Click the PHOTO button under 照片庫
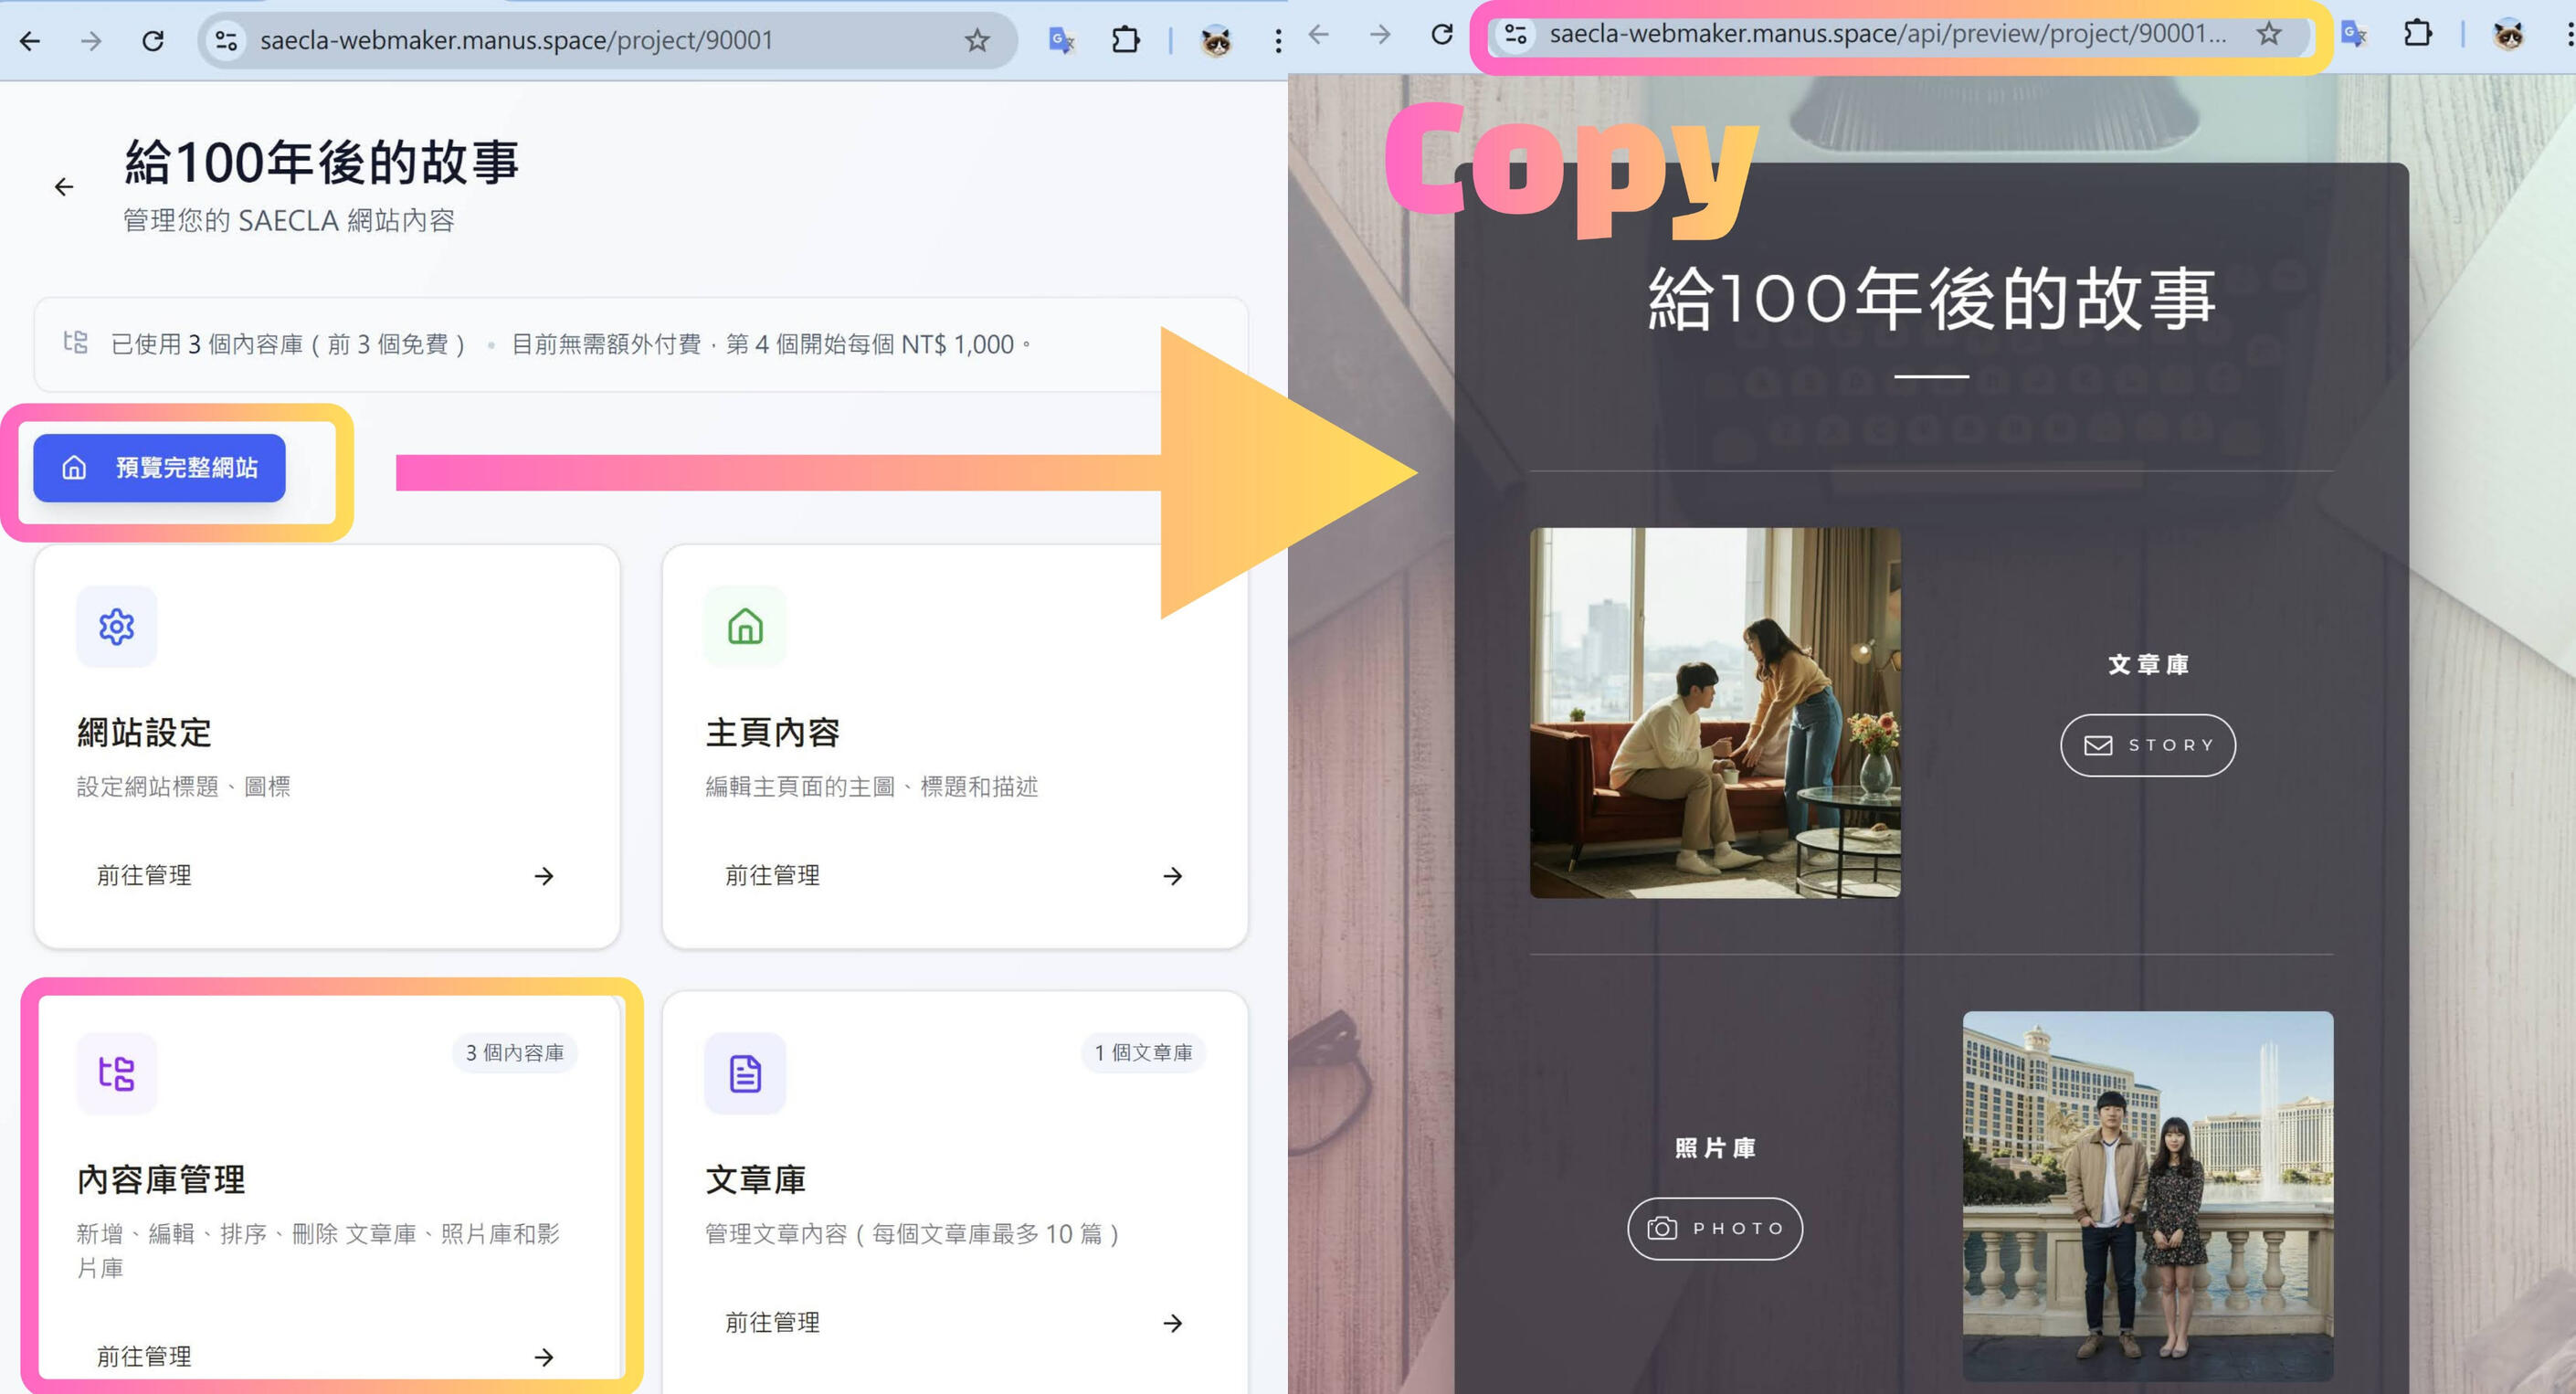2576x1394 pixels. pos(1715,1228)
